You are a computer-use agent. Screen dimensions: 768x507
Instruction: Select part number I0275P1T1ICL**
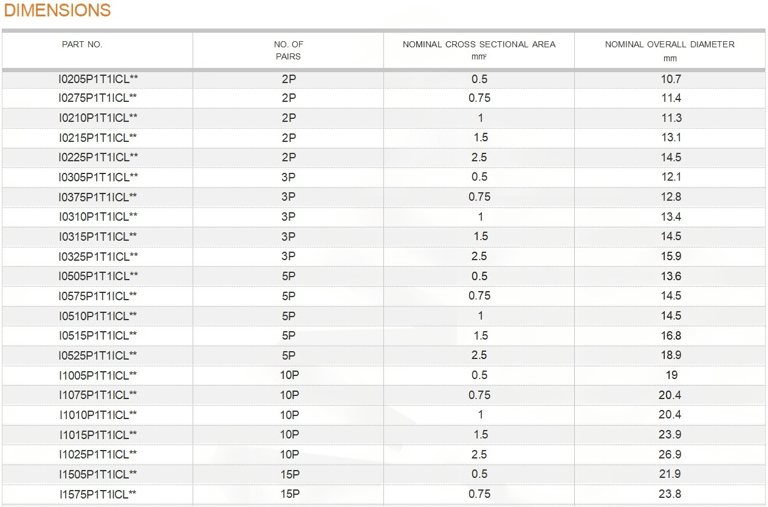pyautogui.click(x=98, y=98)
